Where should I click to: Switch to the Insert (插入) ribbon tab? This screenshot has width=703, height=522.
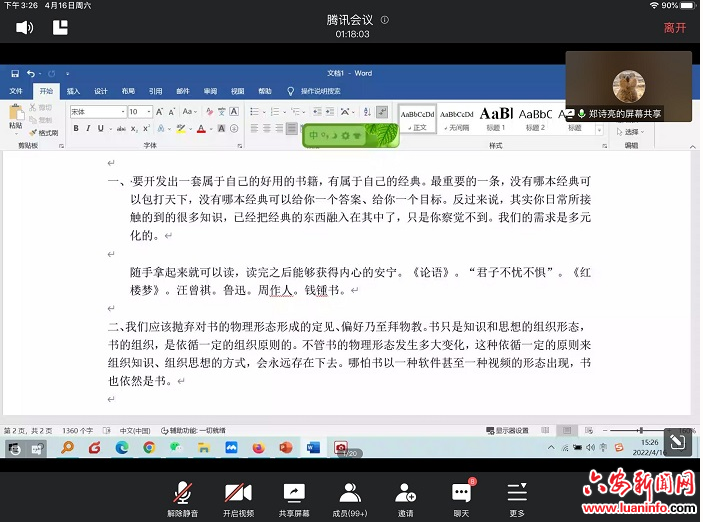73,91
